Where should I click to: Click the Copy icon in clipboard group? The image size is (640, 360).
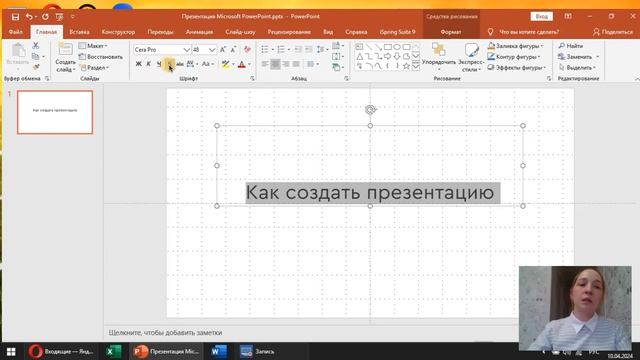(x=36, y=56)
